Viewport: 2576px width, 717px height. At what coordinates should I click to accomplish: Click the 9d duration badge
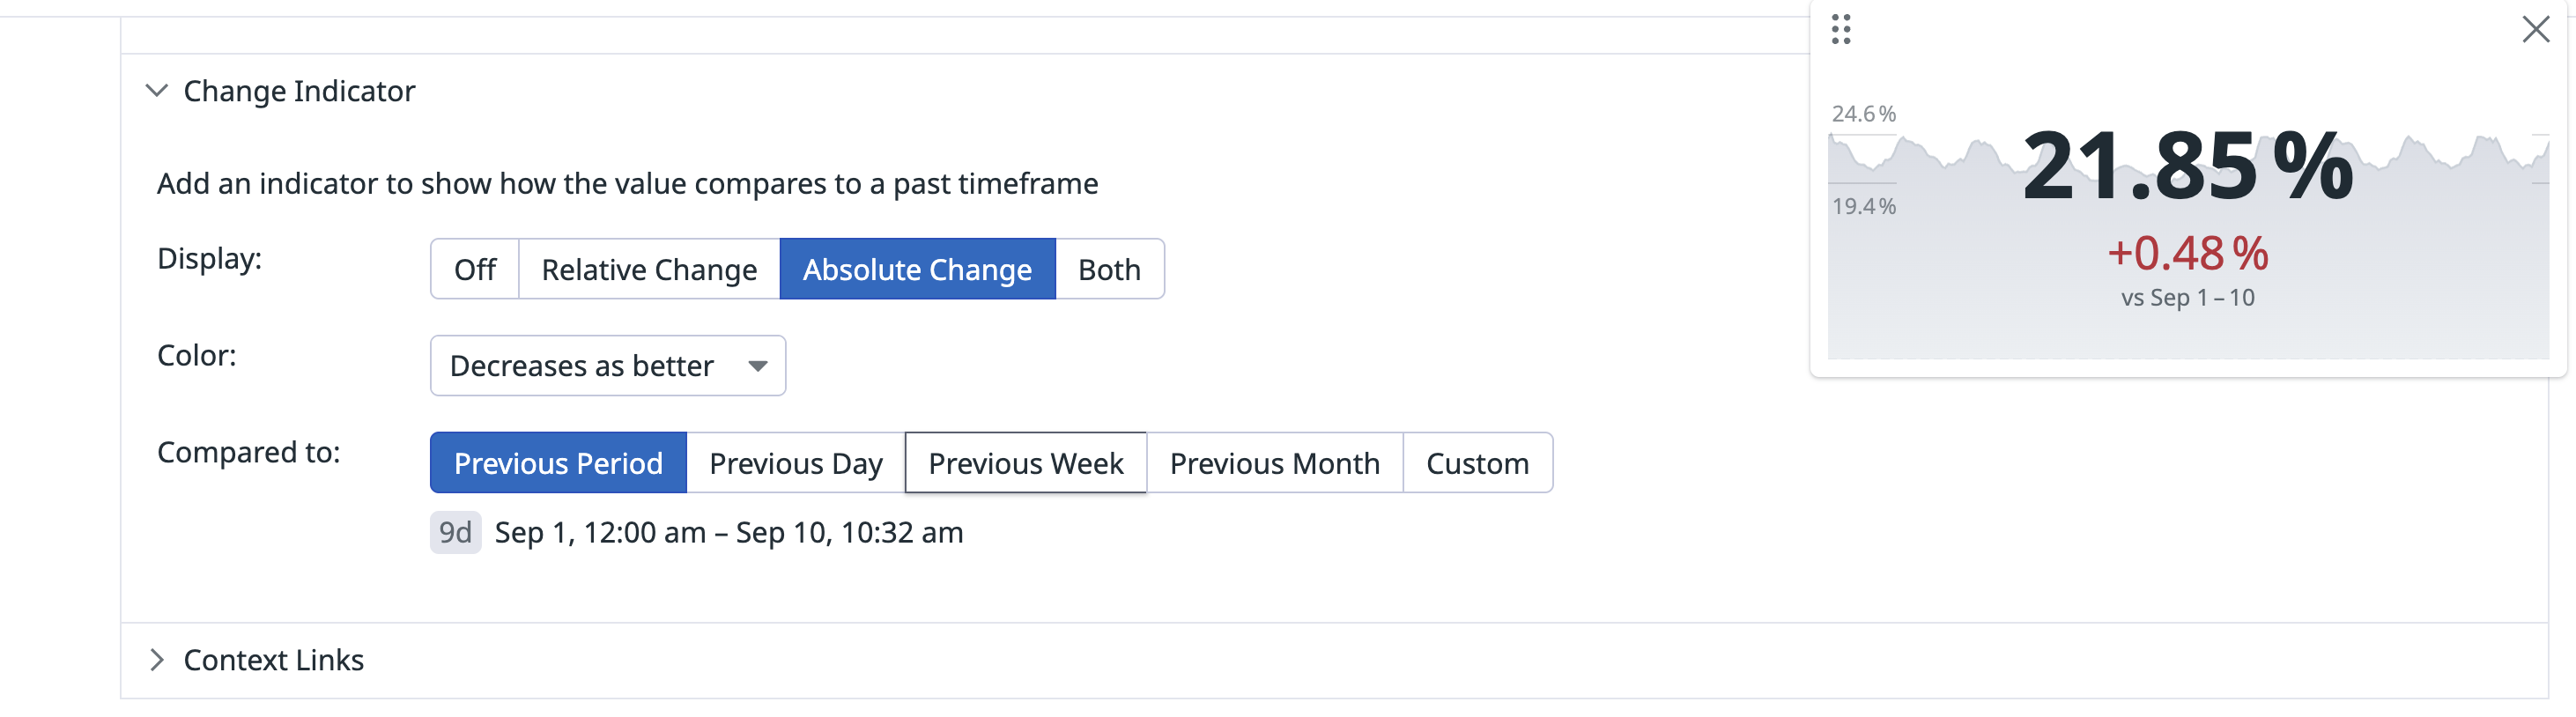(x=455, y=532)
